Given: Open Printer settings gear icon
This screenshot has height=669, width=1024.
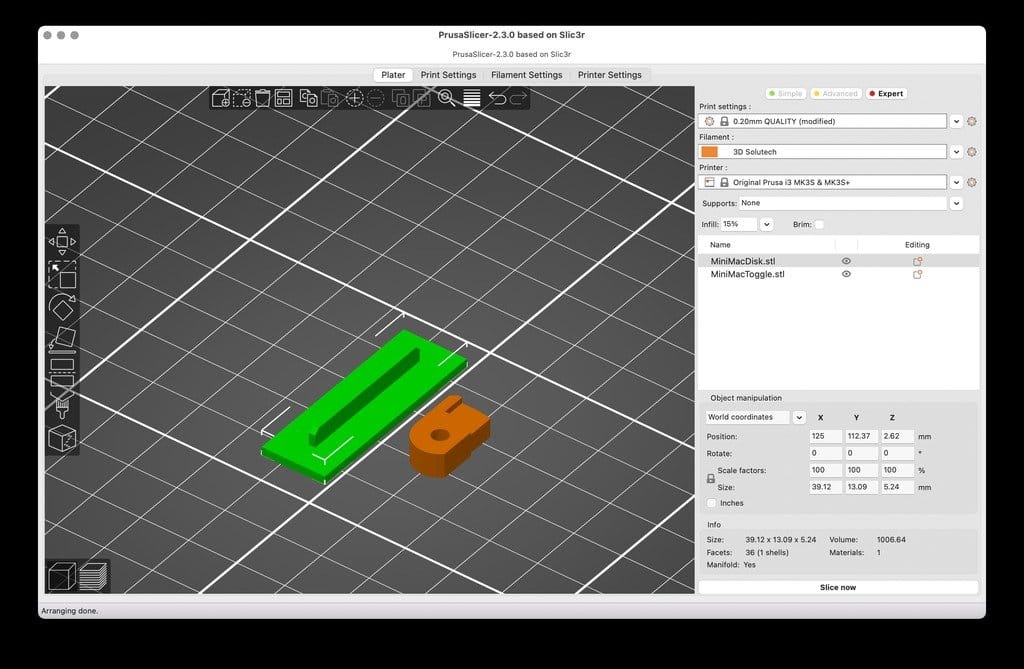Looking at the screenshot, I should (x=972, y=182).
